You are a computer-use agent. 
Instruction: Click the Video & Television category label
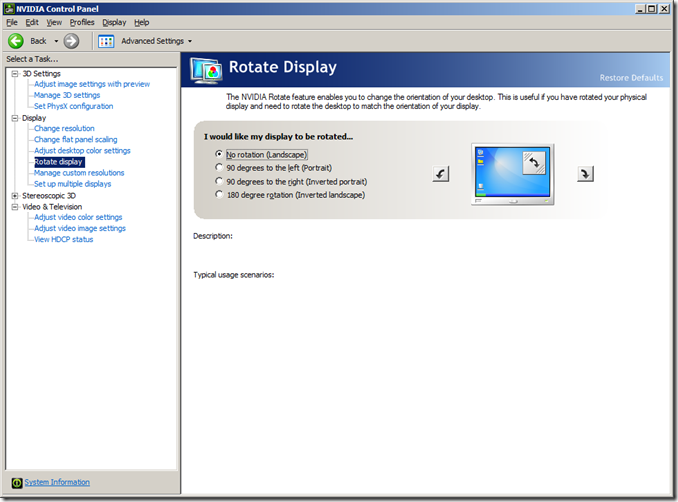[52, 207]
